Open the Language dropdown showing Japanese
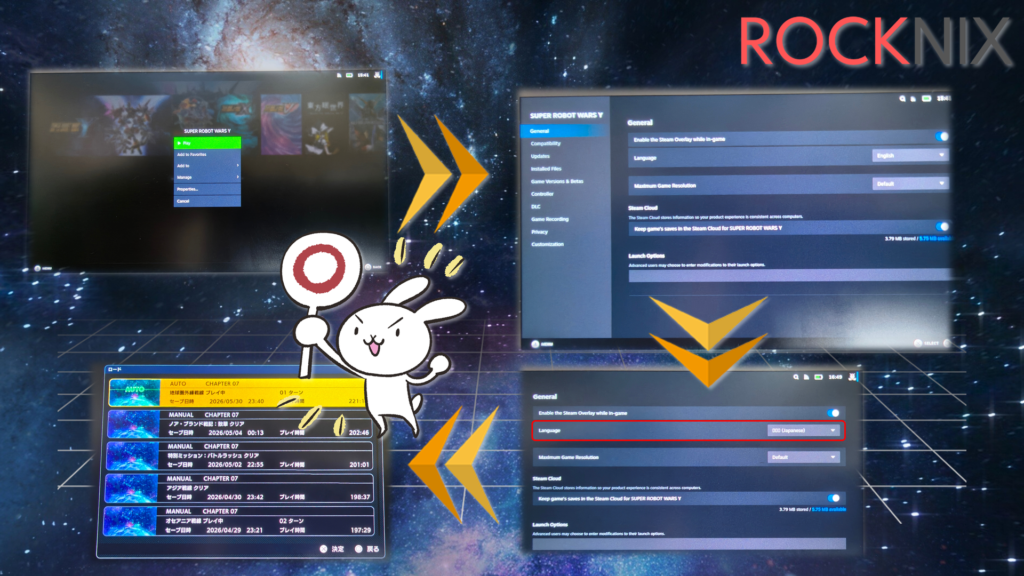This screenshot has width=1024, height=576. point(803,430)
